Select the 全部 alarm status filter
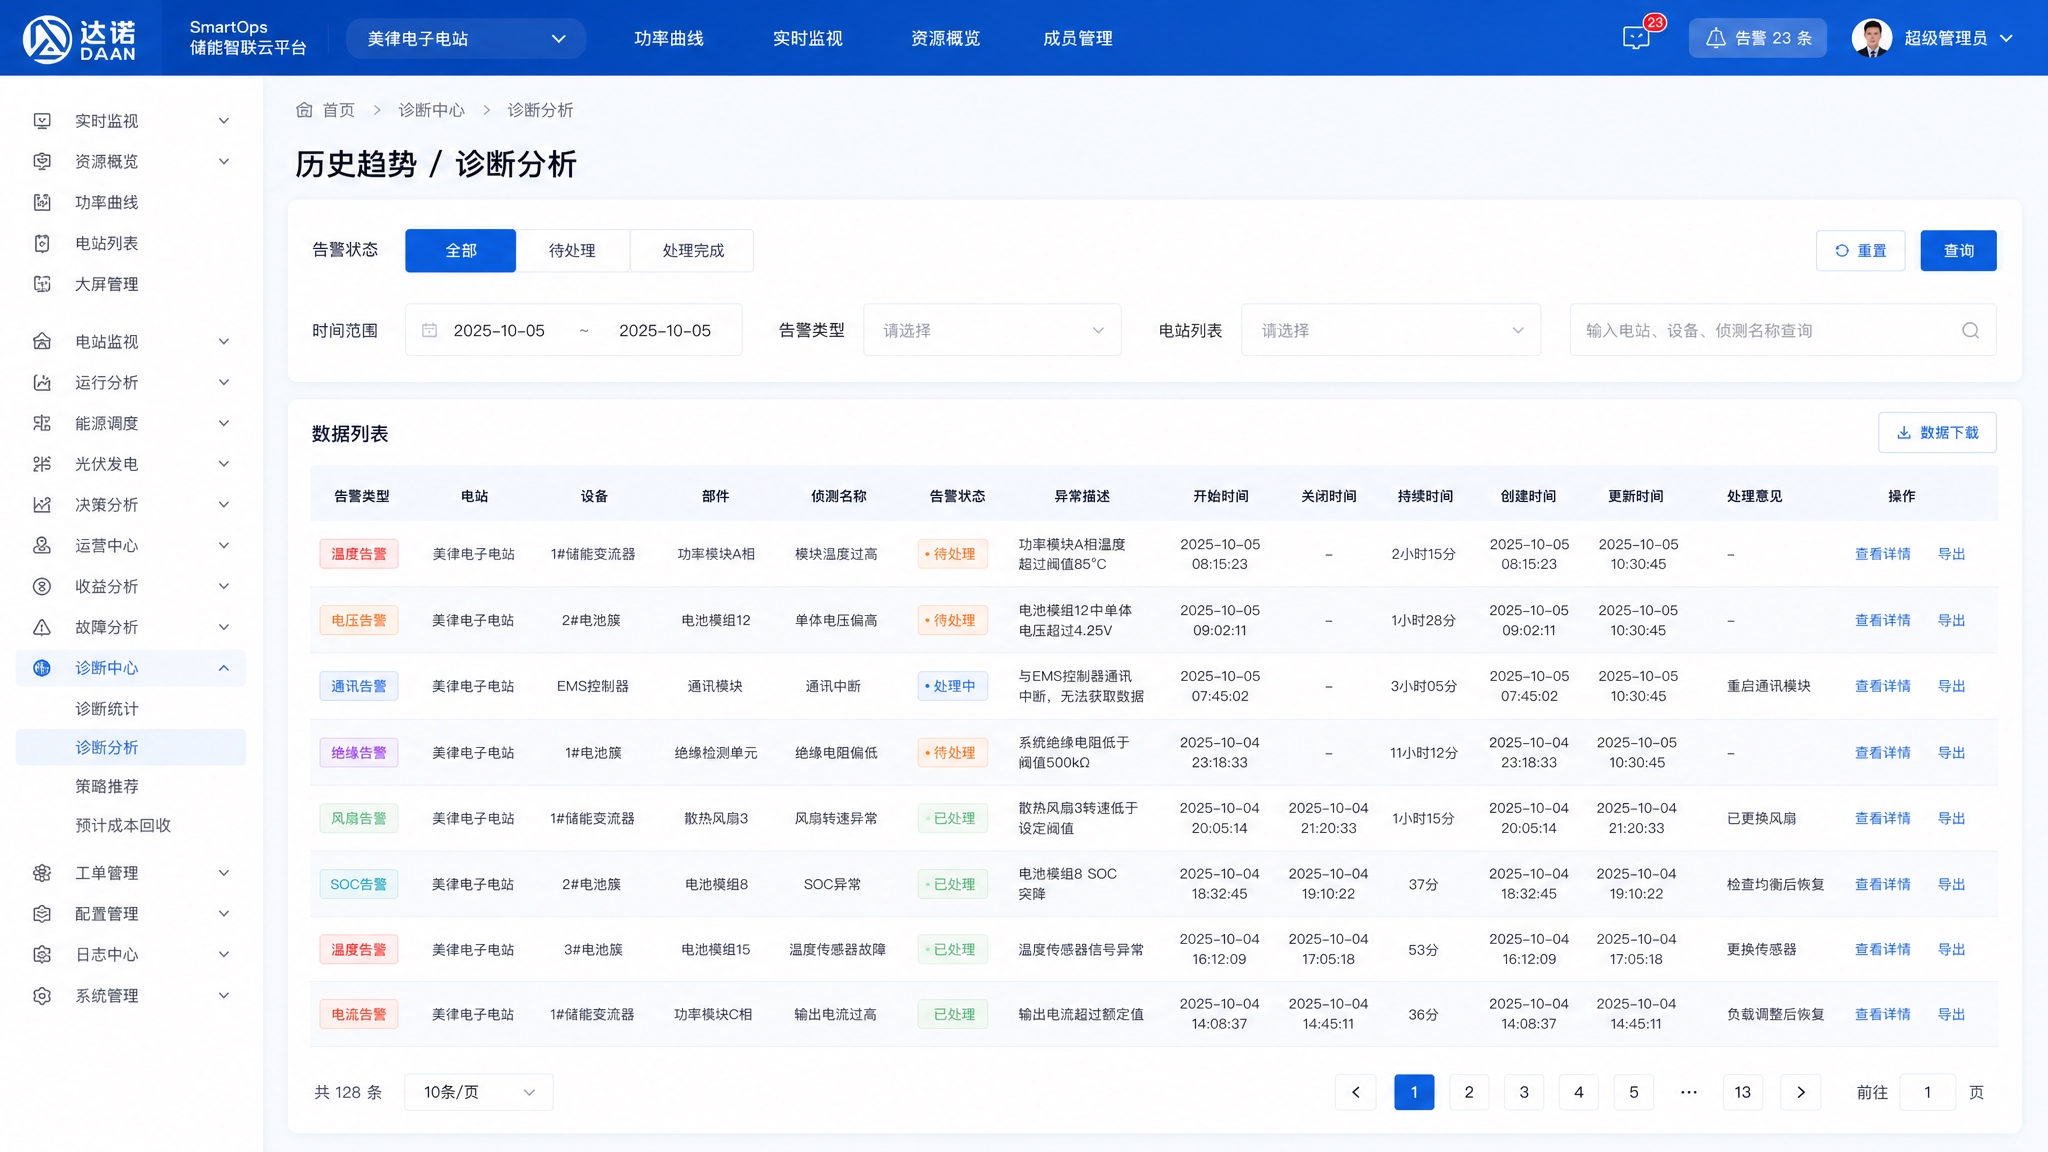This screenshot has width=2048, height=1152. (461, 251)
